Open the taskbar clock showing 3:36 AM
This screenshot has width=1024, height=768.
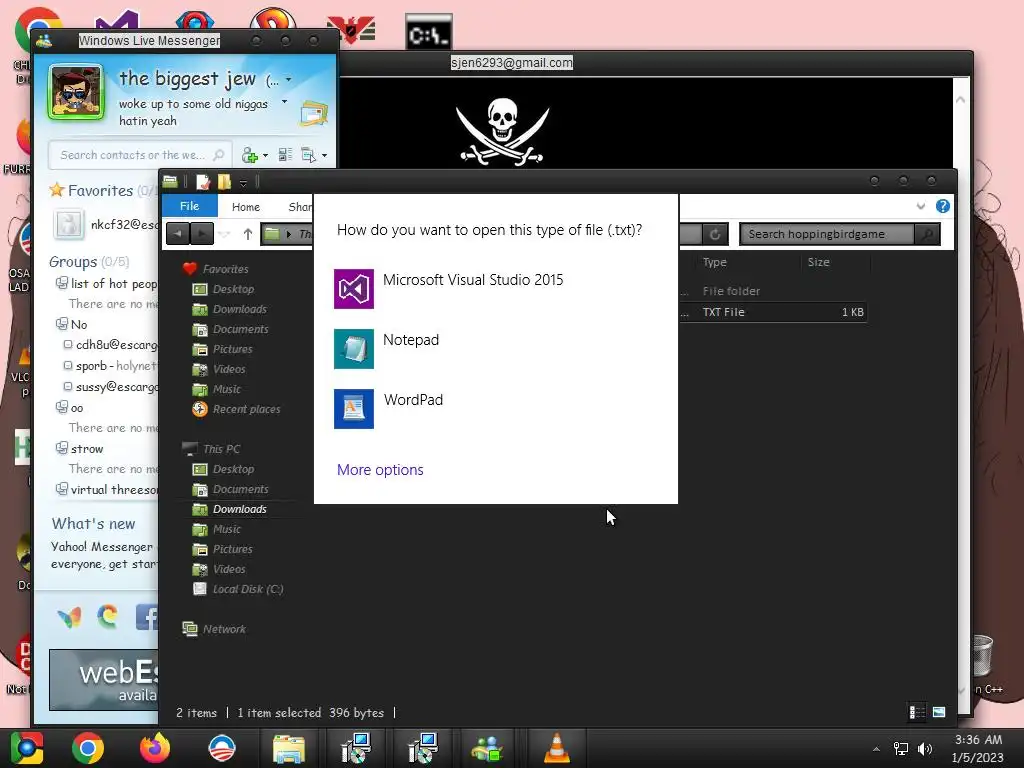pos(978,748)
